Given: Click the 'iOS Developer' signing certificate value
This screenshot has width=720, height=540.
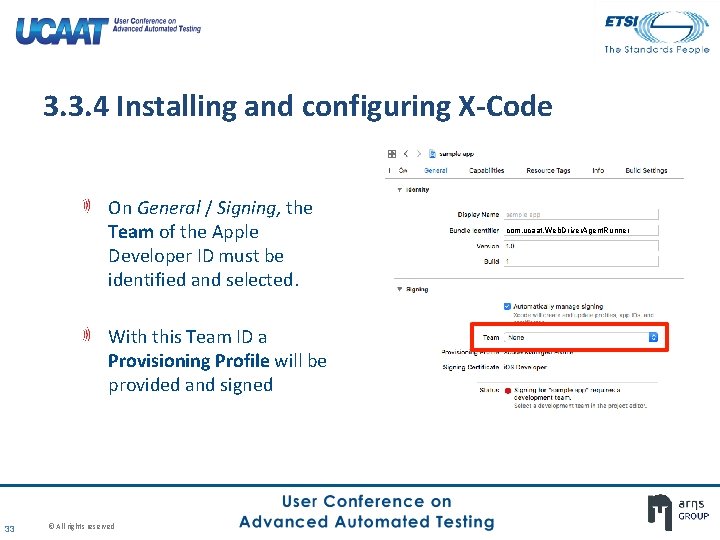Looking at the screenshot, I should pos(525,367).
